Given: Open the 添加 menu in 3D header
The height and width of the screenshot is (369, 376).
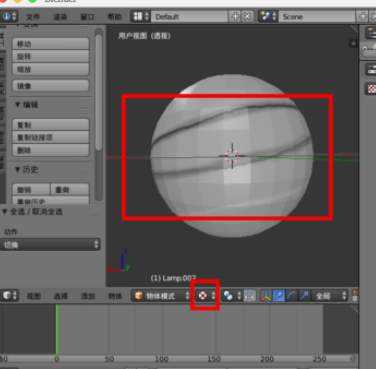Looking at the screenshot, I should tap(88, 296).
